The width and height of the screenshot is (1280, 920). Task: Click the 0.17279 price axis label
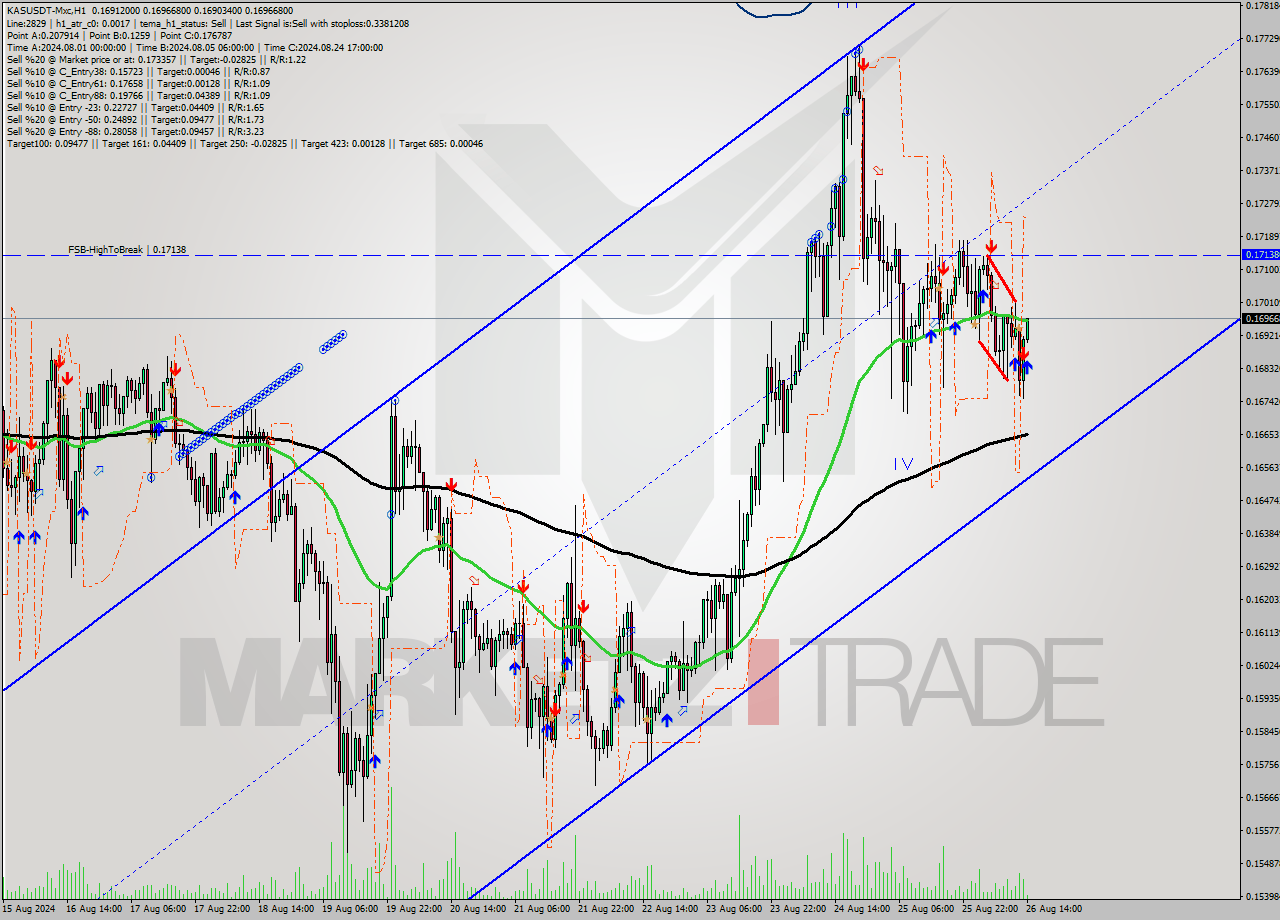pos(1263,204)
